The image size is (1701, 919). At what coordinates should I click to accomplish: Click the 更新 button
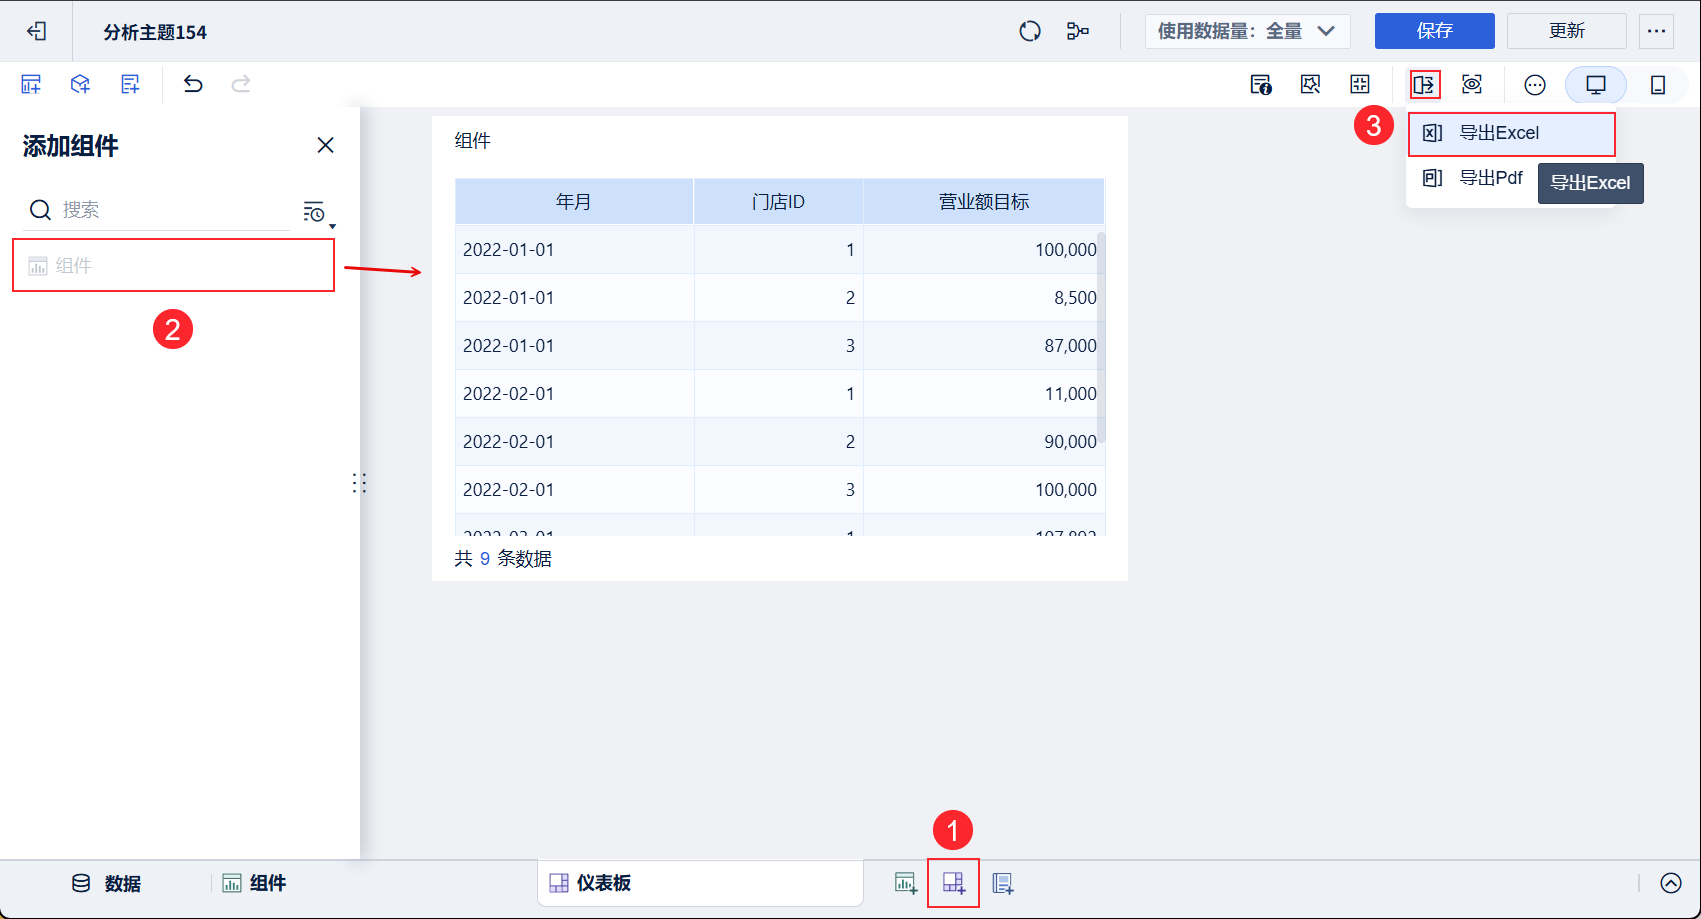tap(1566, 31)
